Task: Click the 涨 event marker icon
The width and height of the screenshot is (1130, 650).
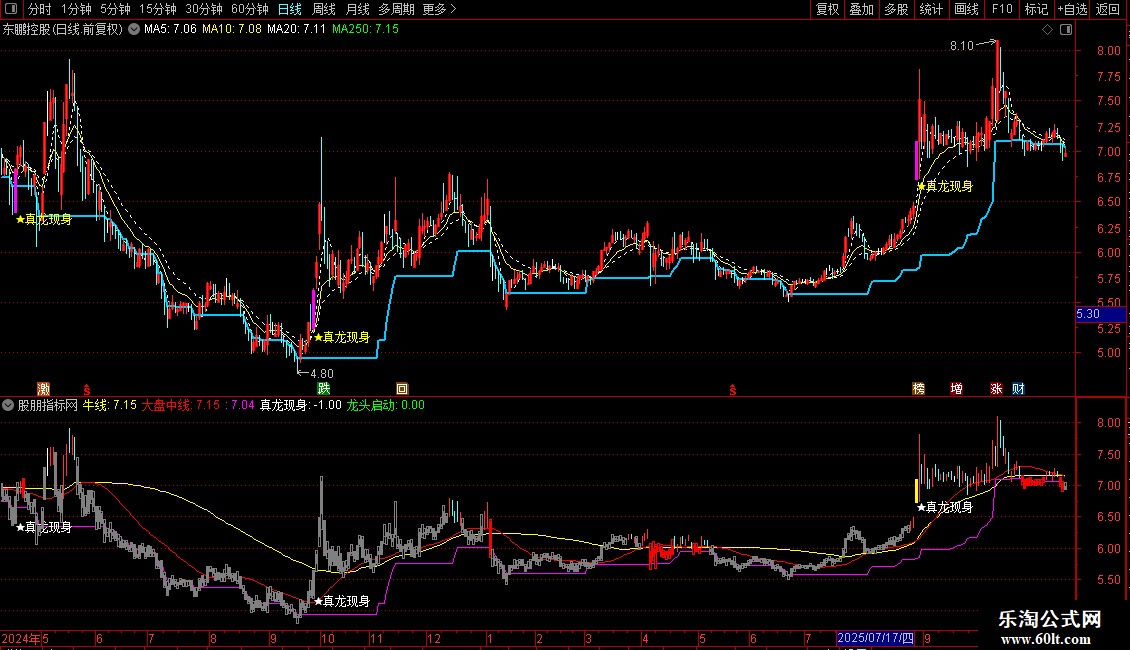Action: click(996, 389)
